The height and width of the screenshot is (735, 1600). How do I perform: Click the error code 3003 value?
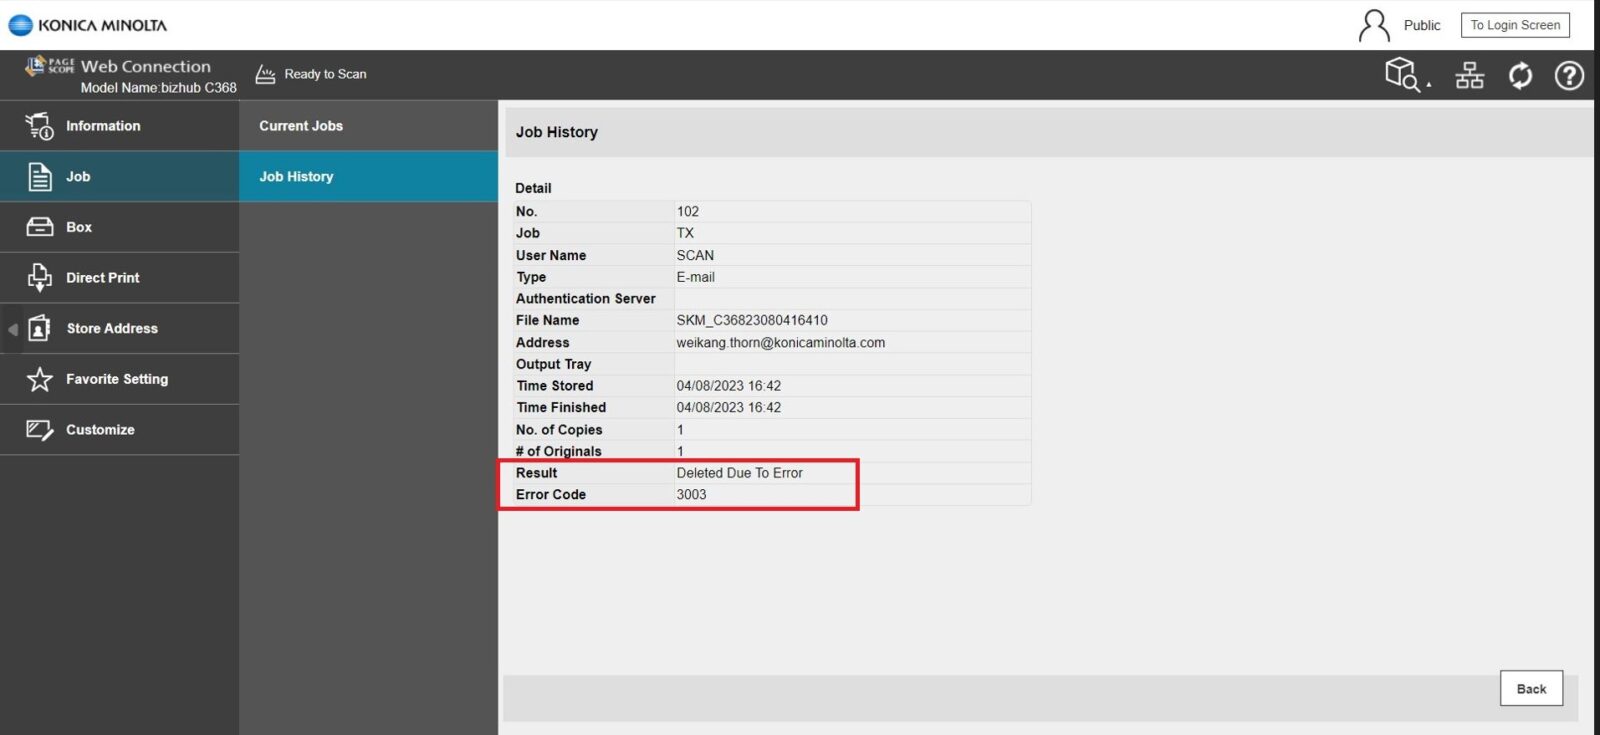(x=691, y=495)
